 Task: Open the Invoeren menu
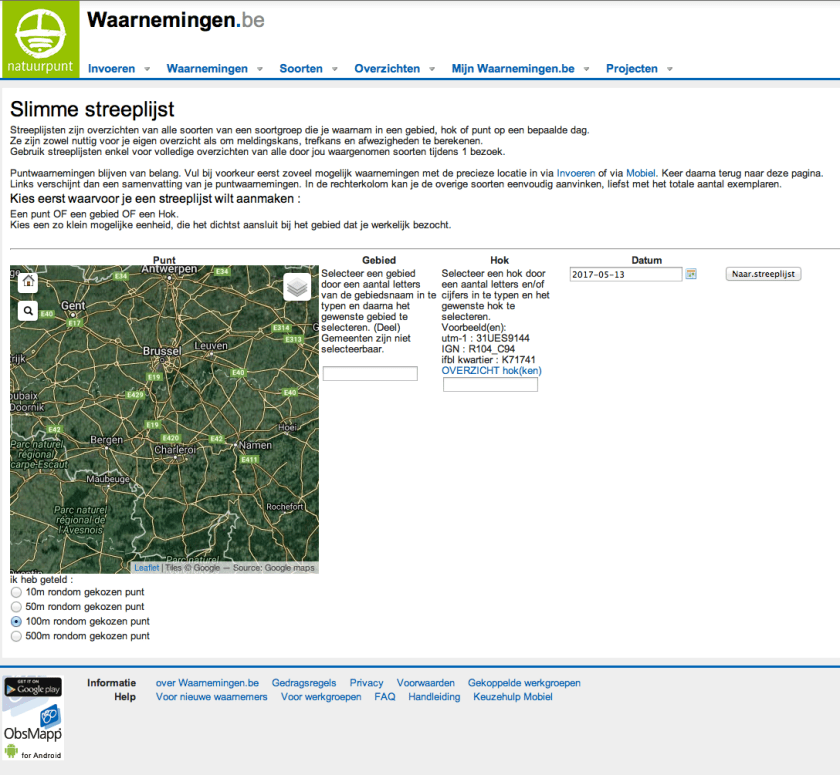[111, 69]
